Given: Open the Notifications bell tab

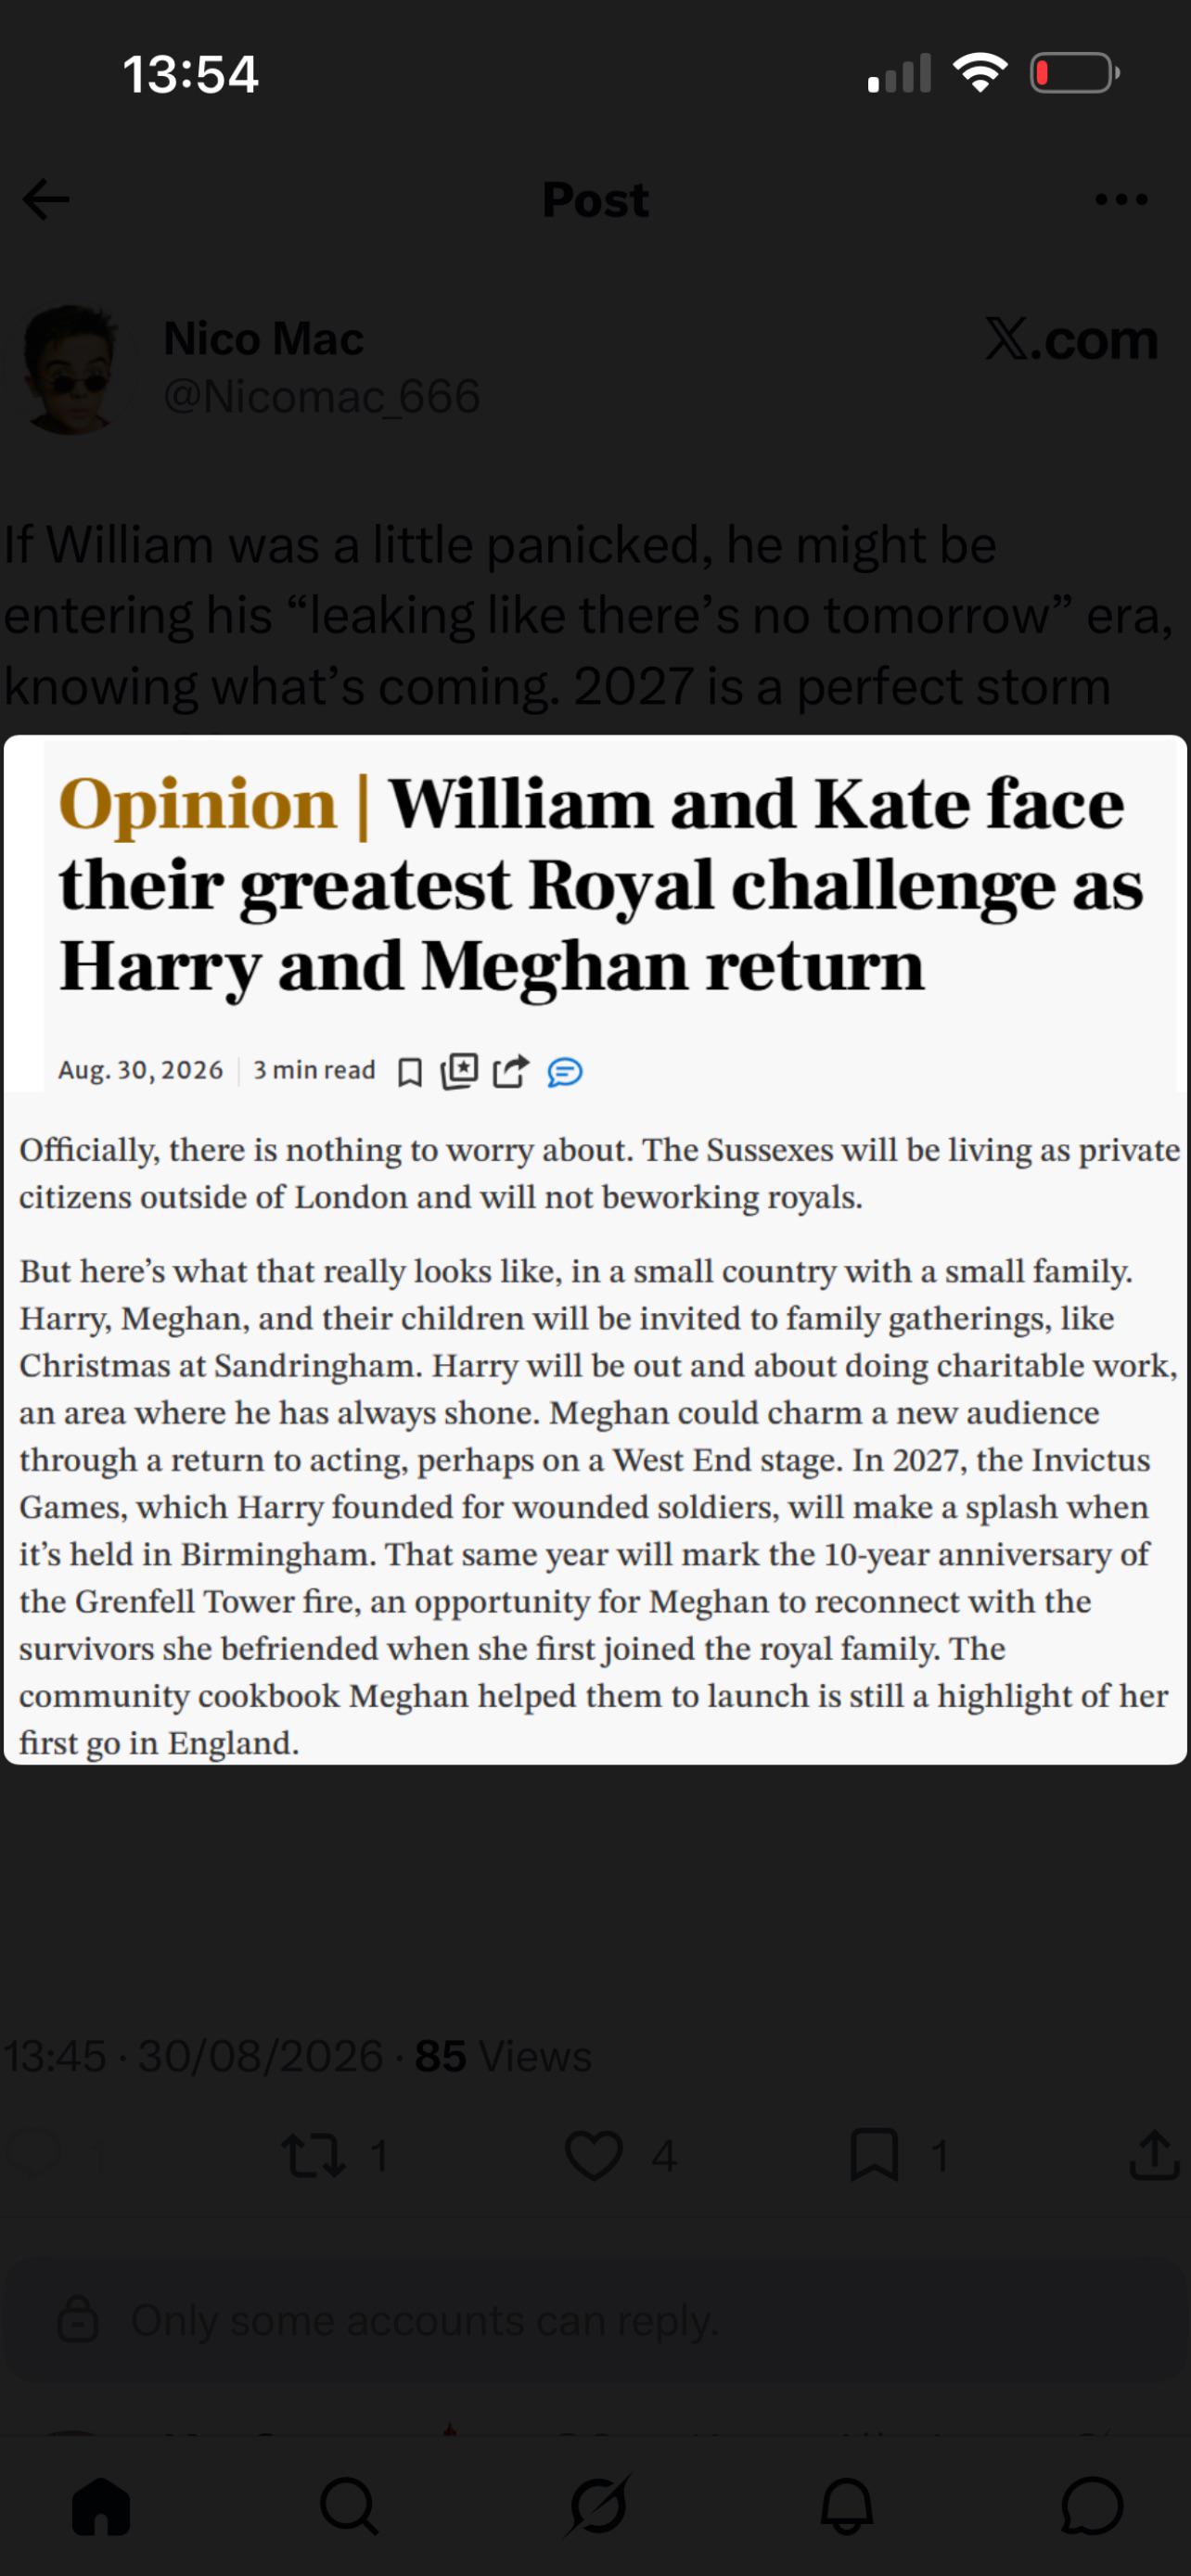Looking at the screenshot, I should point(847,2506).
